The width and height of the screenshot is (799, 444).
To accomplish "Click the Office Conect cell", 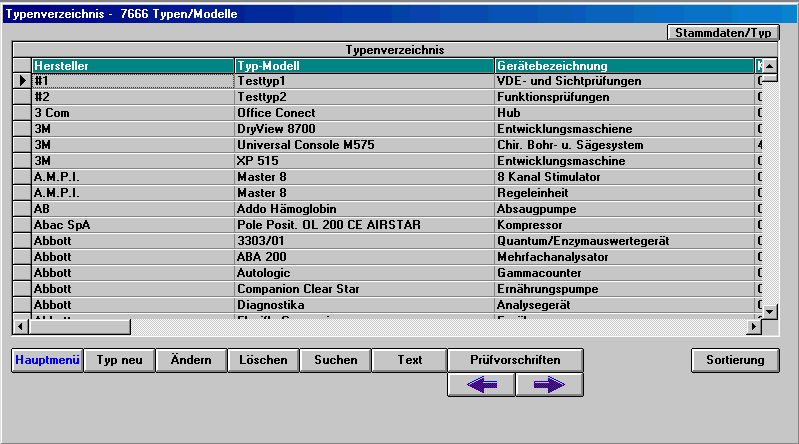I will pos(364,113).
